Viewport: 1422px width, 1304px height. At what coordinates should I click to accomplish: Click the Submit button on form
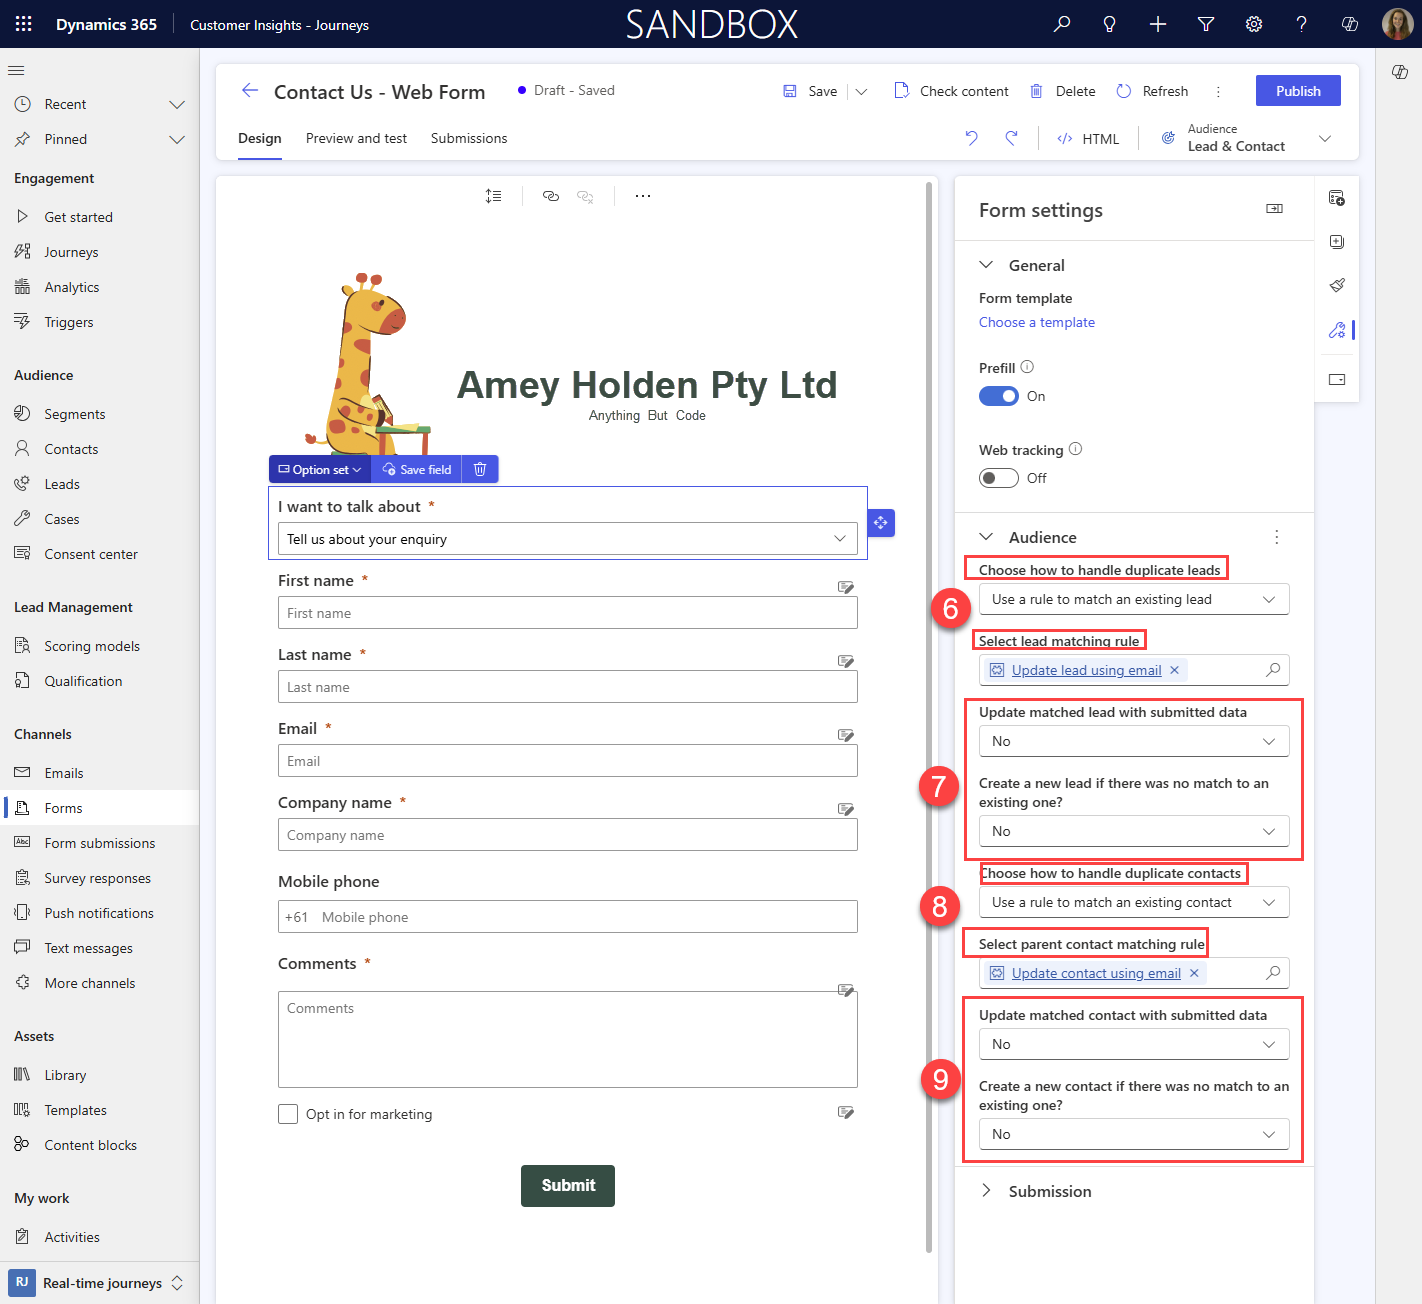pos(568,1185)
